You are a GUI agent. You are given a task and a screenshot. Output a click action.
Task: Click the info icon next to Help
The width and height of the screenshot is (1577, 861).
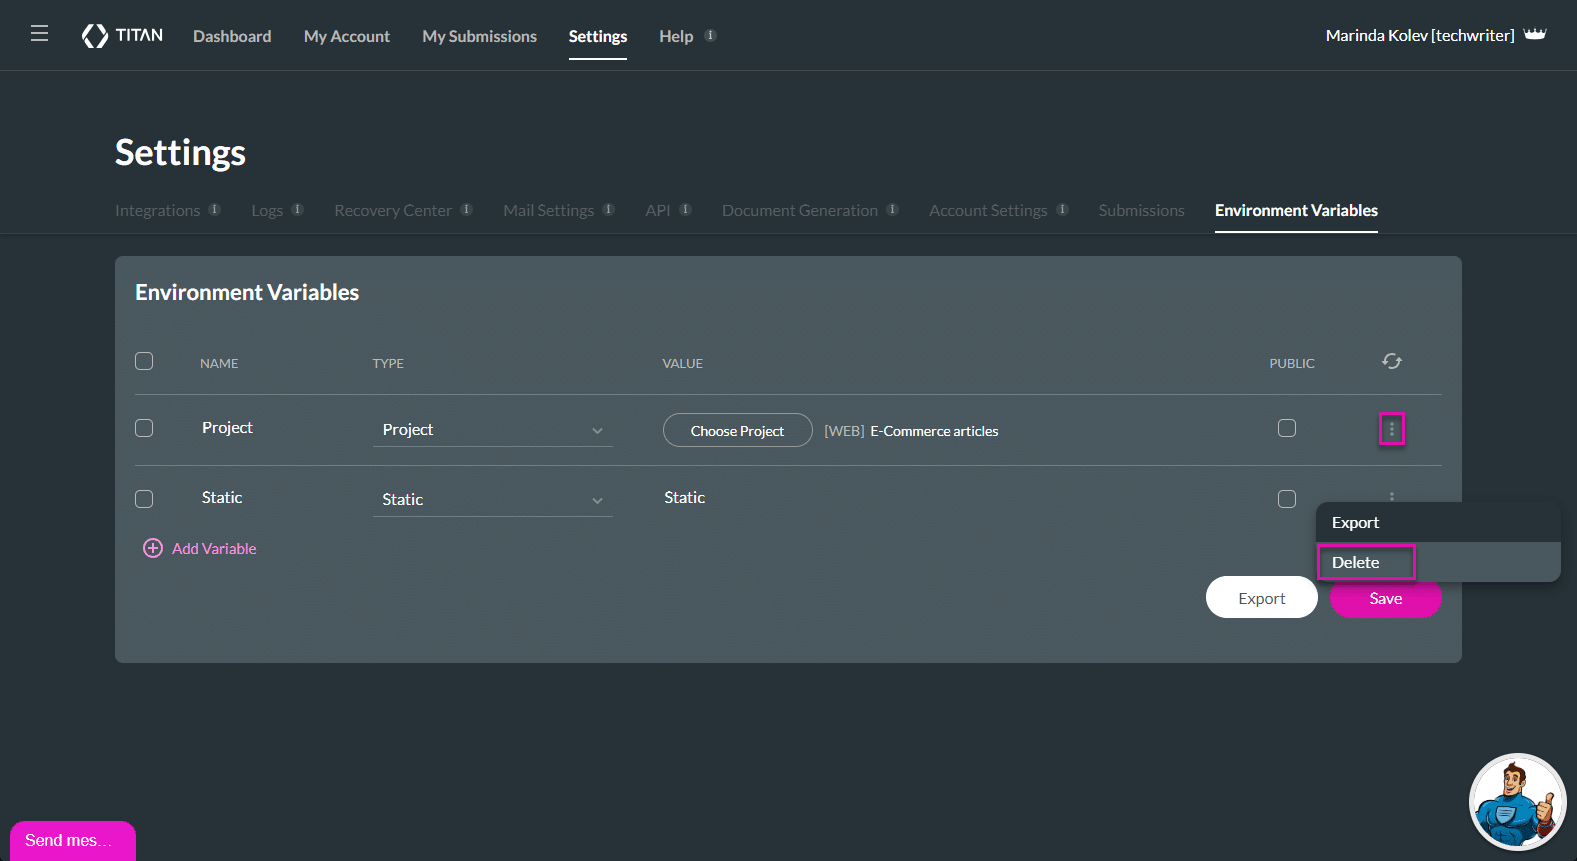pyautogui.click(x=710, y=35)
